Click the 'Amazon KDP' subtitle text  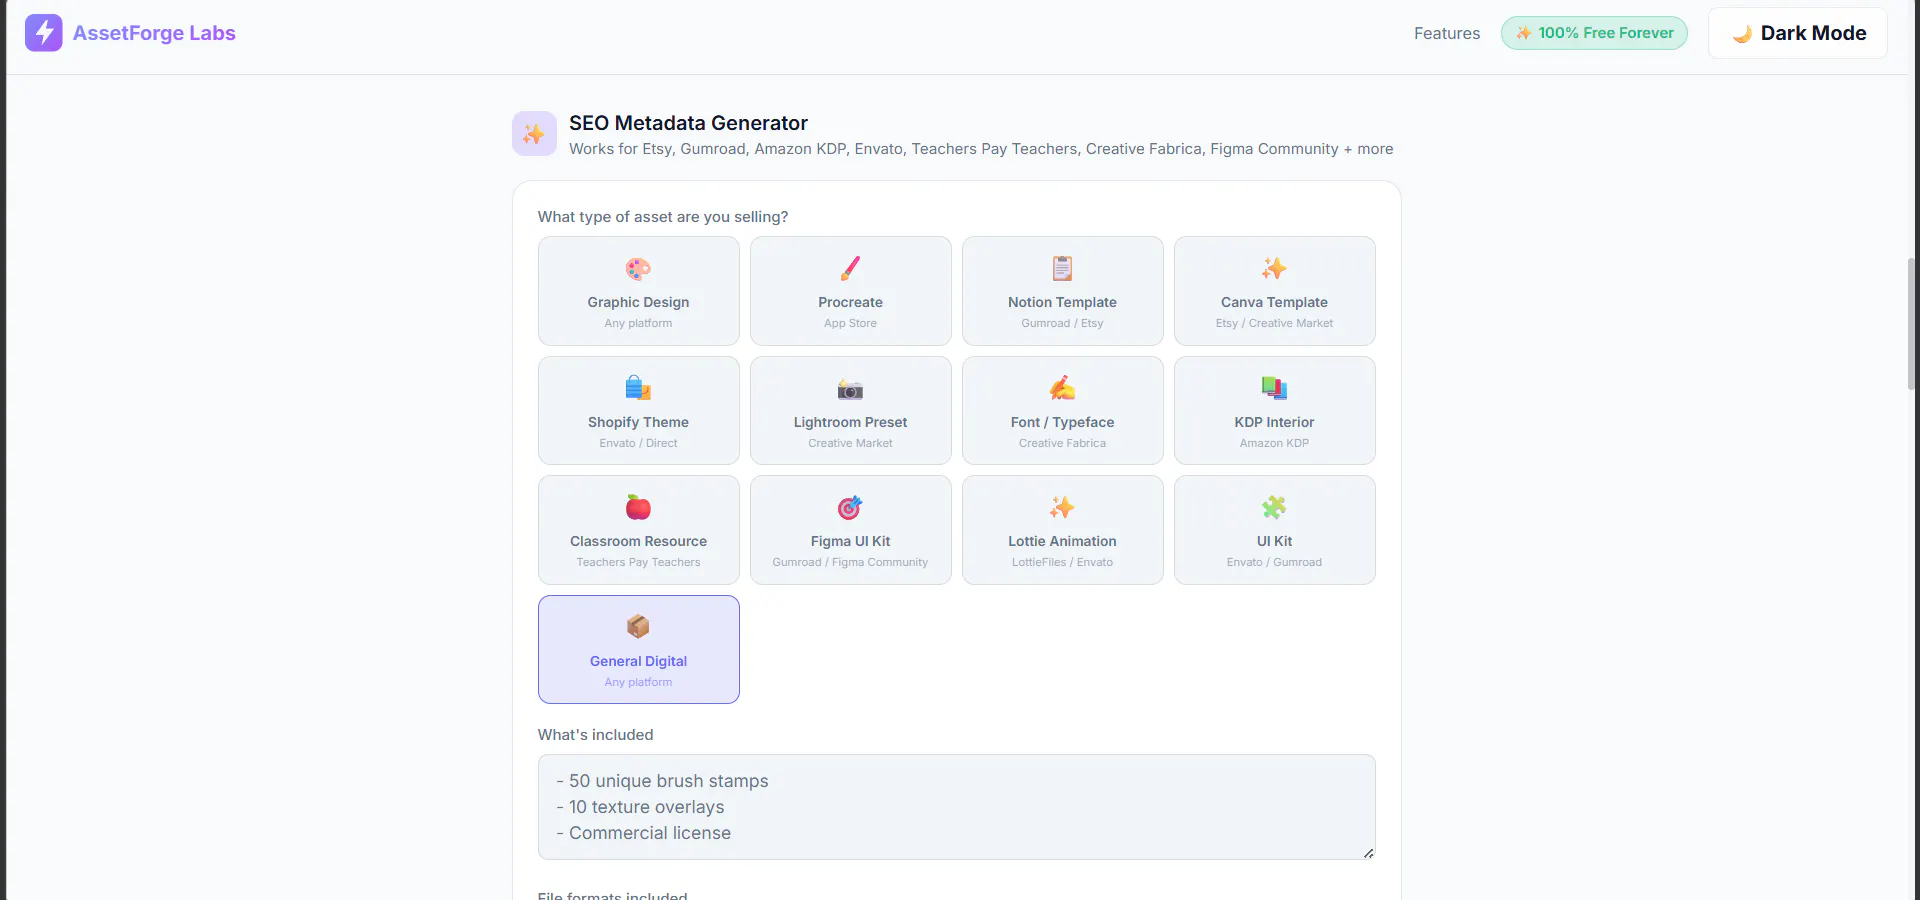pyautogui.click(x=1274, y=443)
